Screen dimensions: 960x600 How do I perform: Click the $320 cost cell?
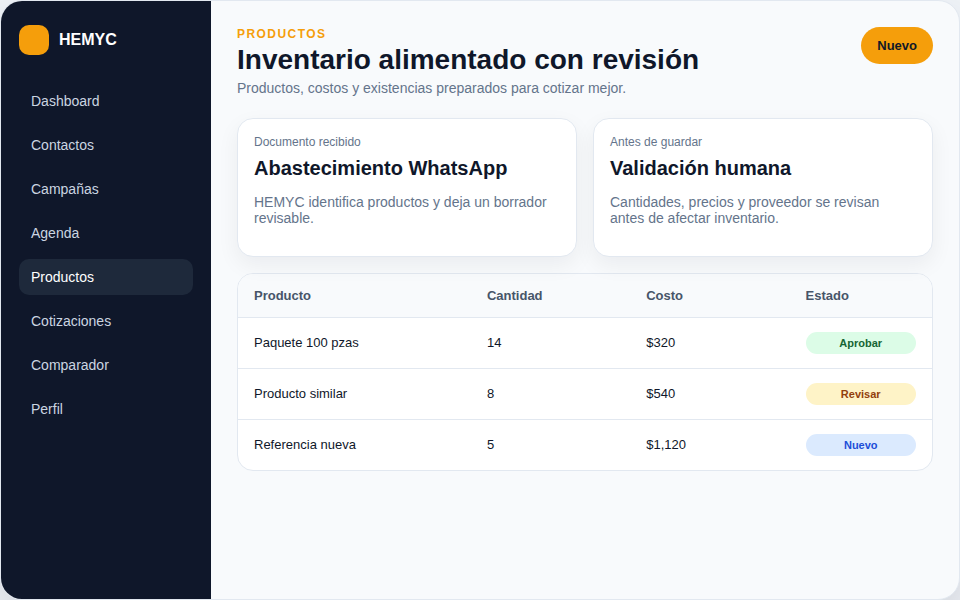[x=661, y=343]
